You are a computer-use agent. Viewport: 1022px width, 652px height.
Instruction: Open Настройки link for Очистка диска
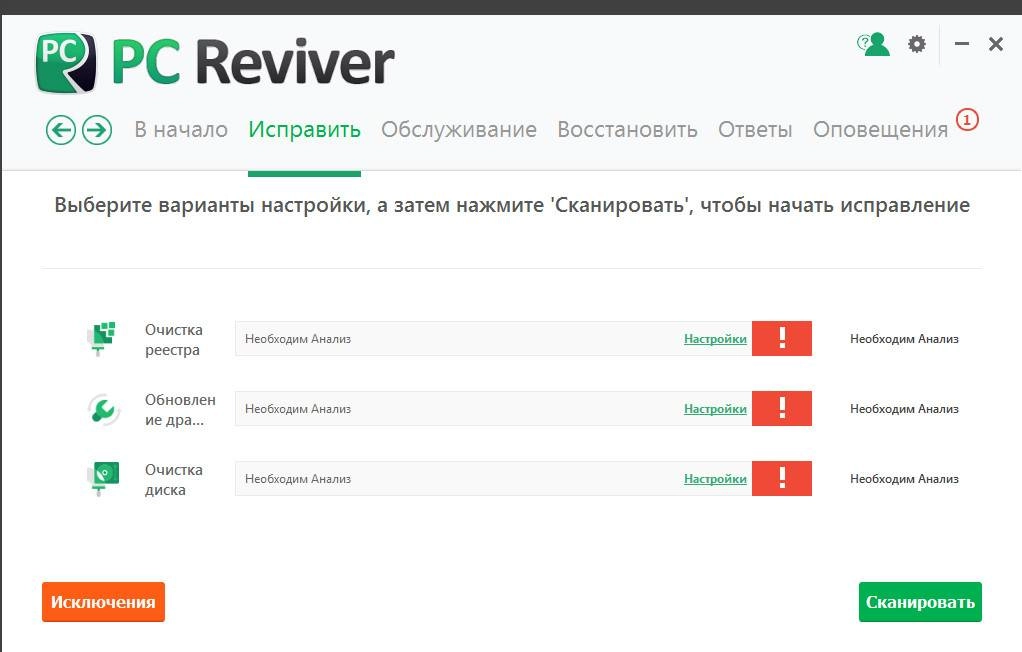pyautogui.click(x=715, y=479)
